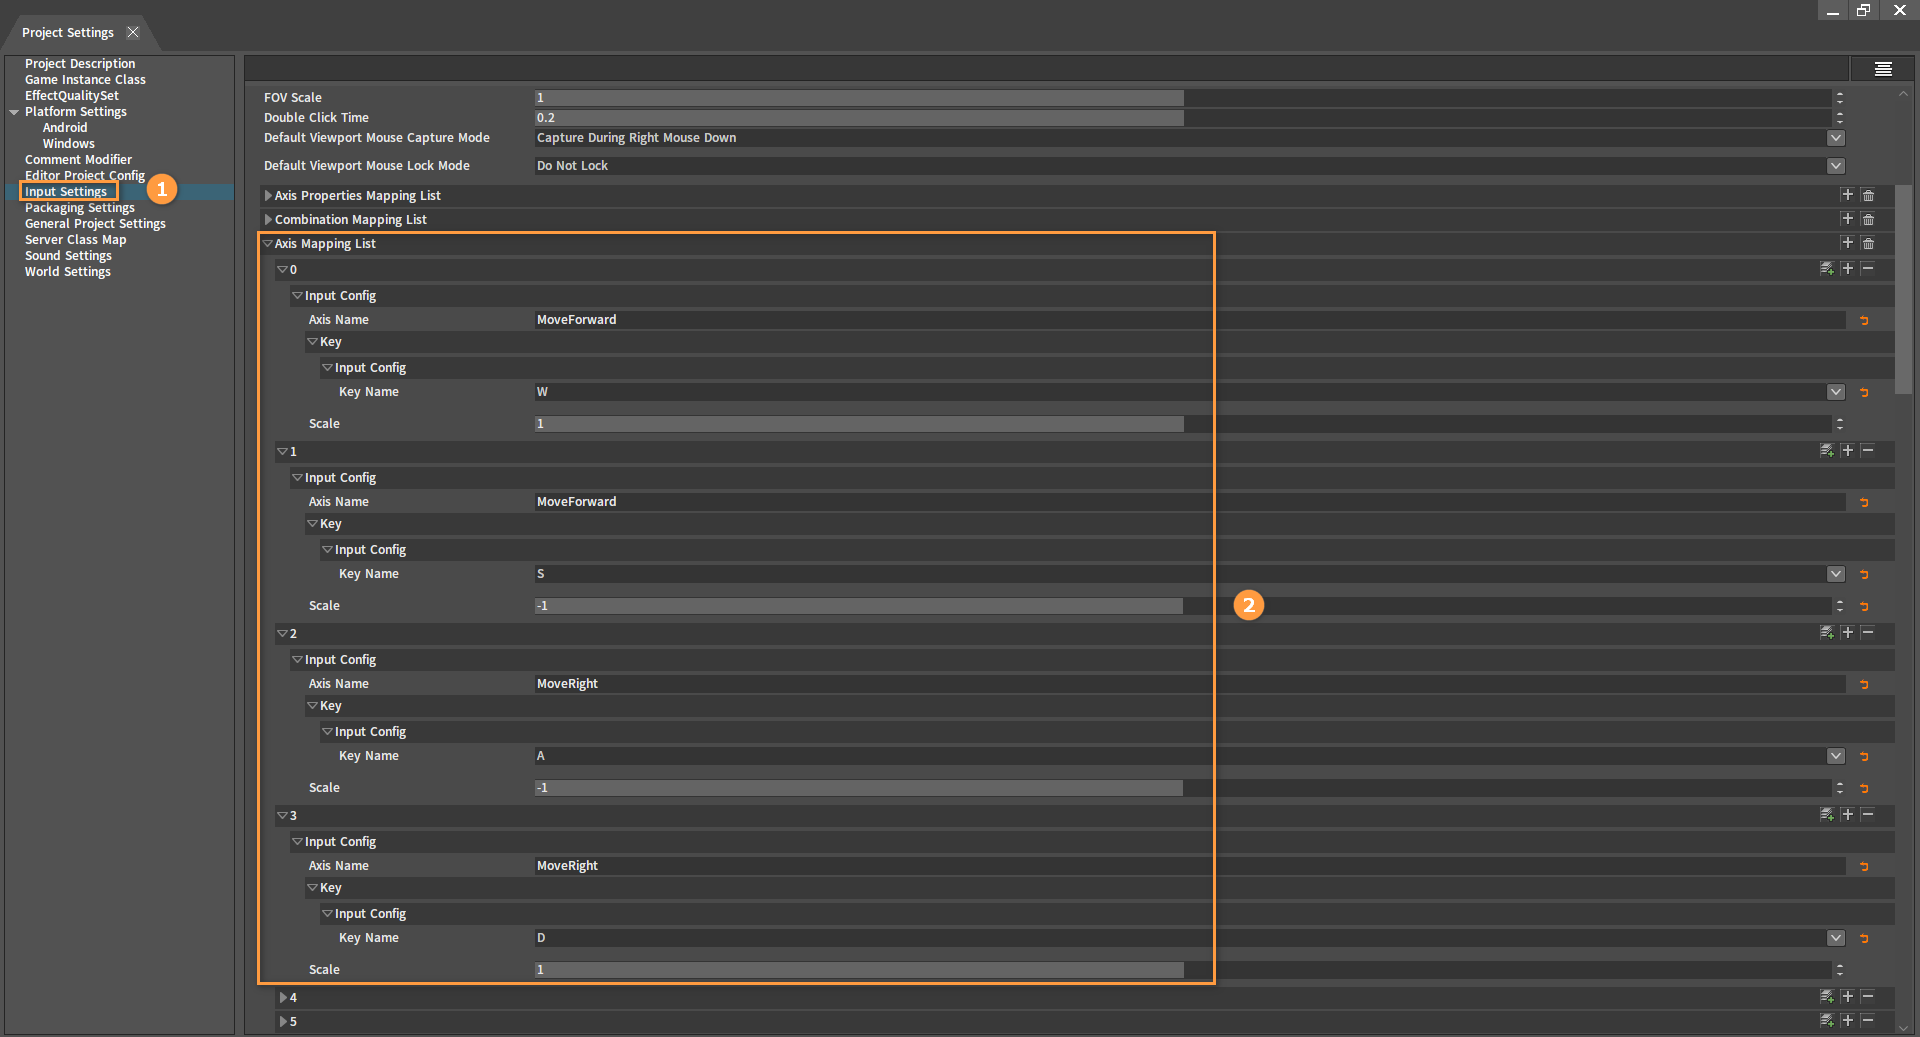
Task: Clear the Combination Mapping List
Action: point(1868,219)
